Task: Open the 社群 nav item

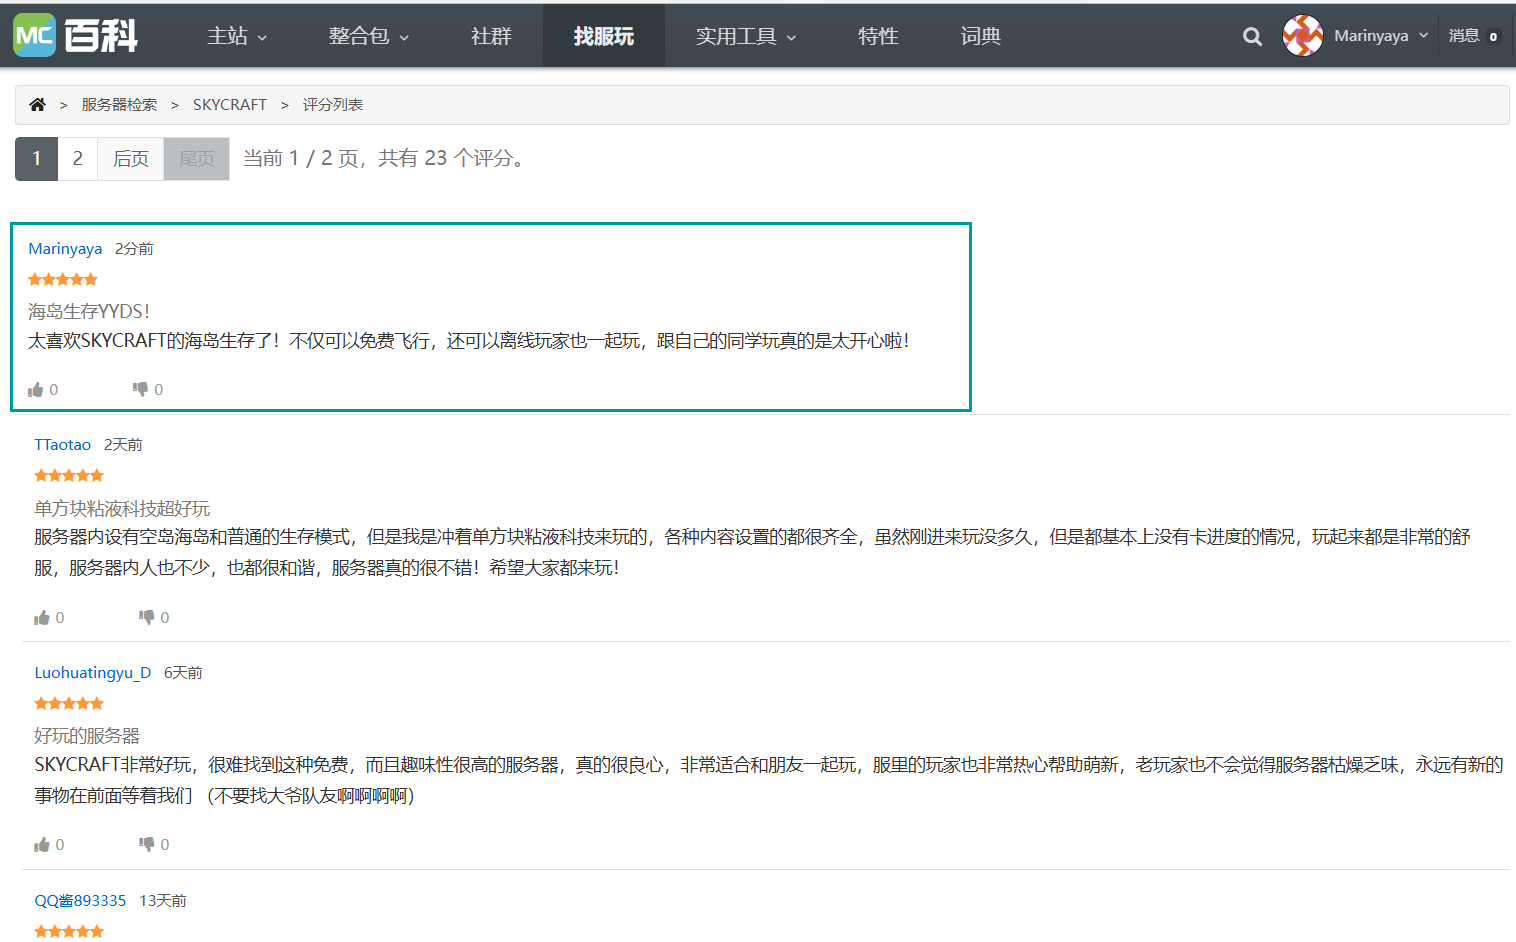Action: point(491,36)
